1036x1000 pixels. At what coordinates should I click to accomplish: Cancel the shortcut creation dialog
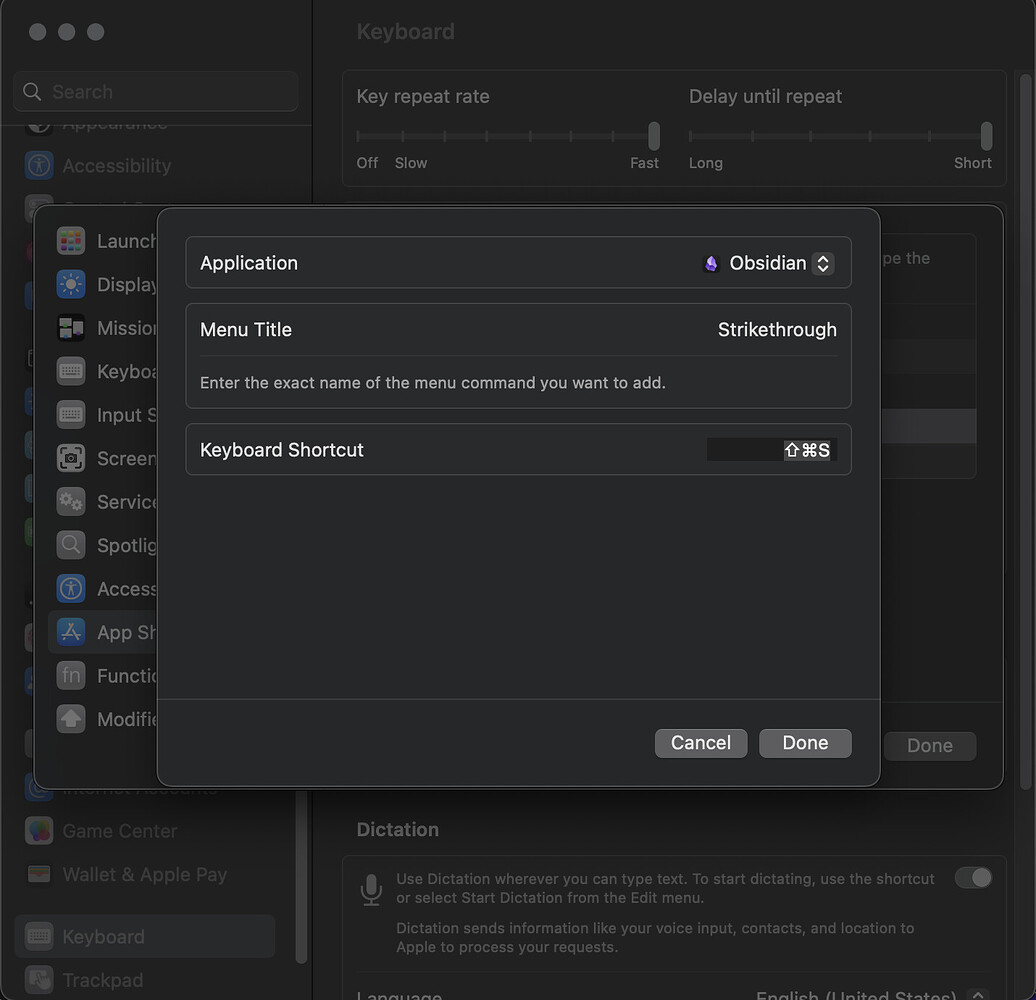tap(700, 742)
